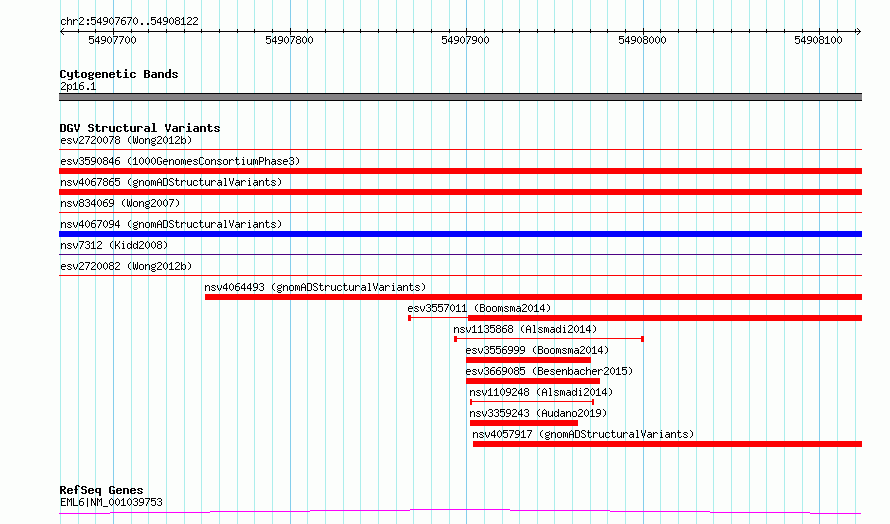
Task: Open variant esv2720082 (Wong2012b)
Action: [x=126, y=266]
